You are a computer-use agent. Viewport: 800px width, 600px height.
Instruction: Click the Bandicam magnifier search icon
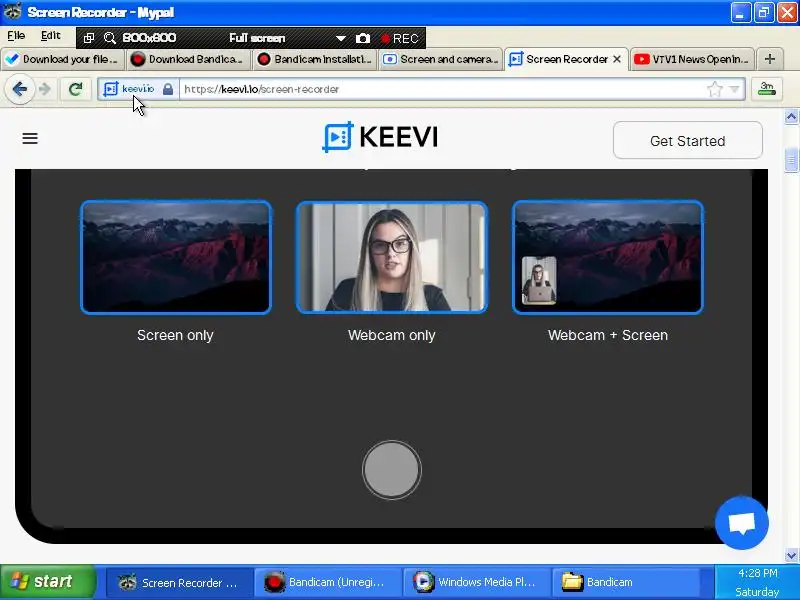click(110, 38)
